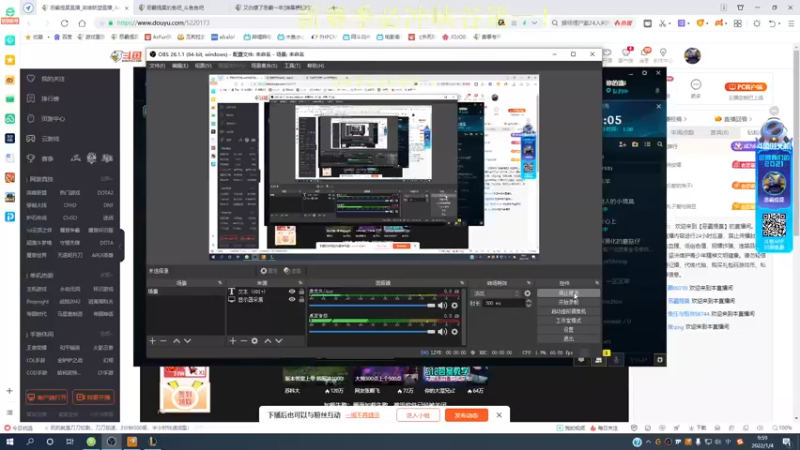The height and width of the screenshot is (450, 800).
Task: Add a new source in OBS Sources panel
Action: coord(233,340)
